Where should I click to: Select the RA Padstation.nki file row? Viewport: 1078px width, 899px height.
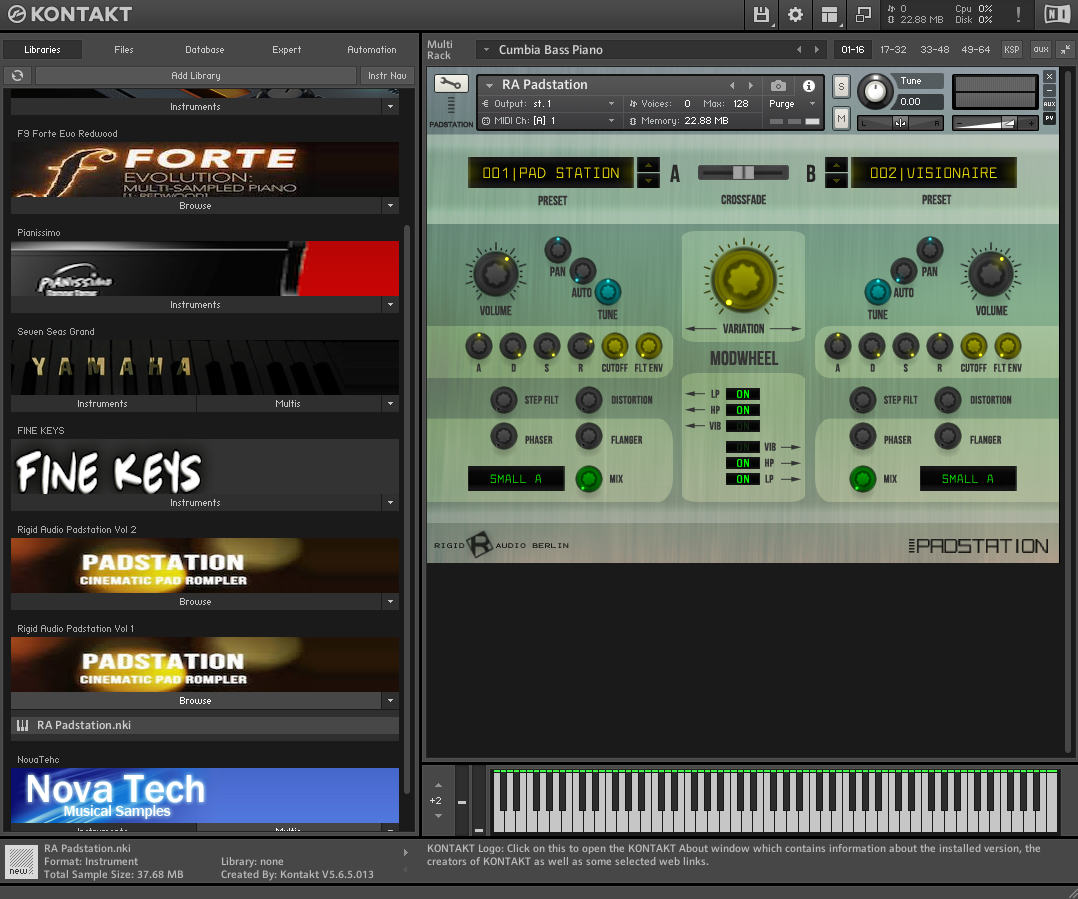click(205, 725)
